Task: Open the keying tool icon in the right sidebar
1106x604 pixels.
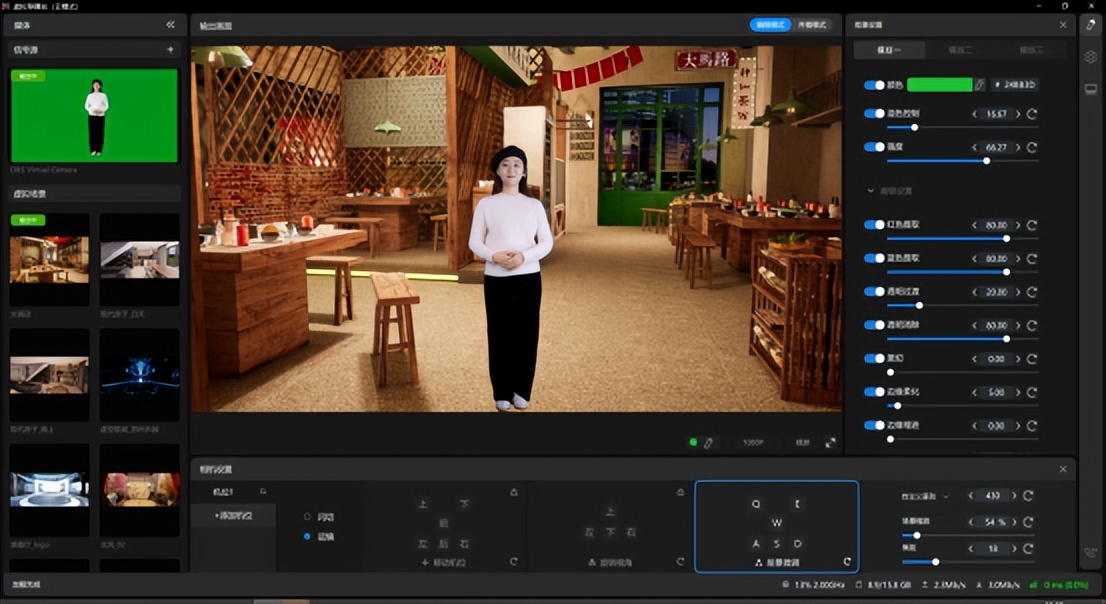Action: point(1091,25)
